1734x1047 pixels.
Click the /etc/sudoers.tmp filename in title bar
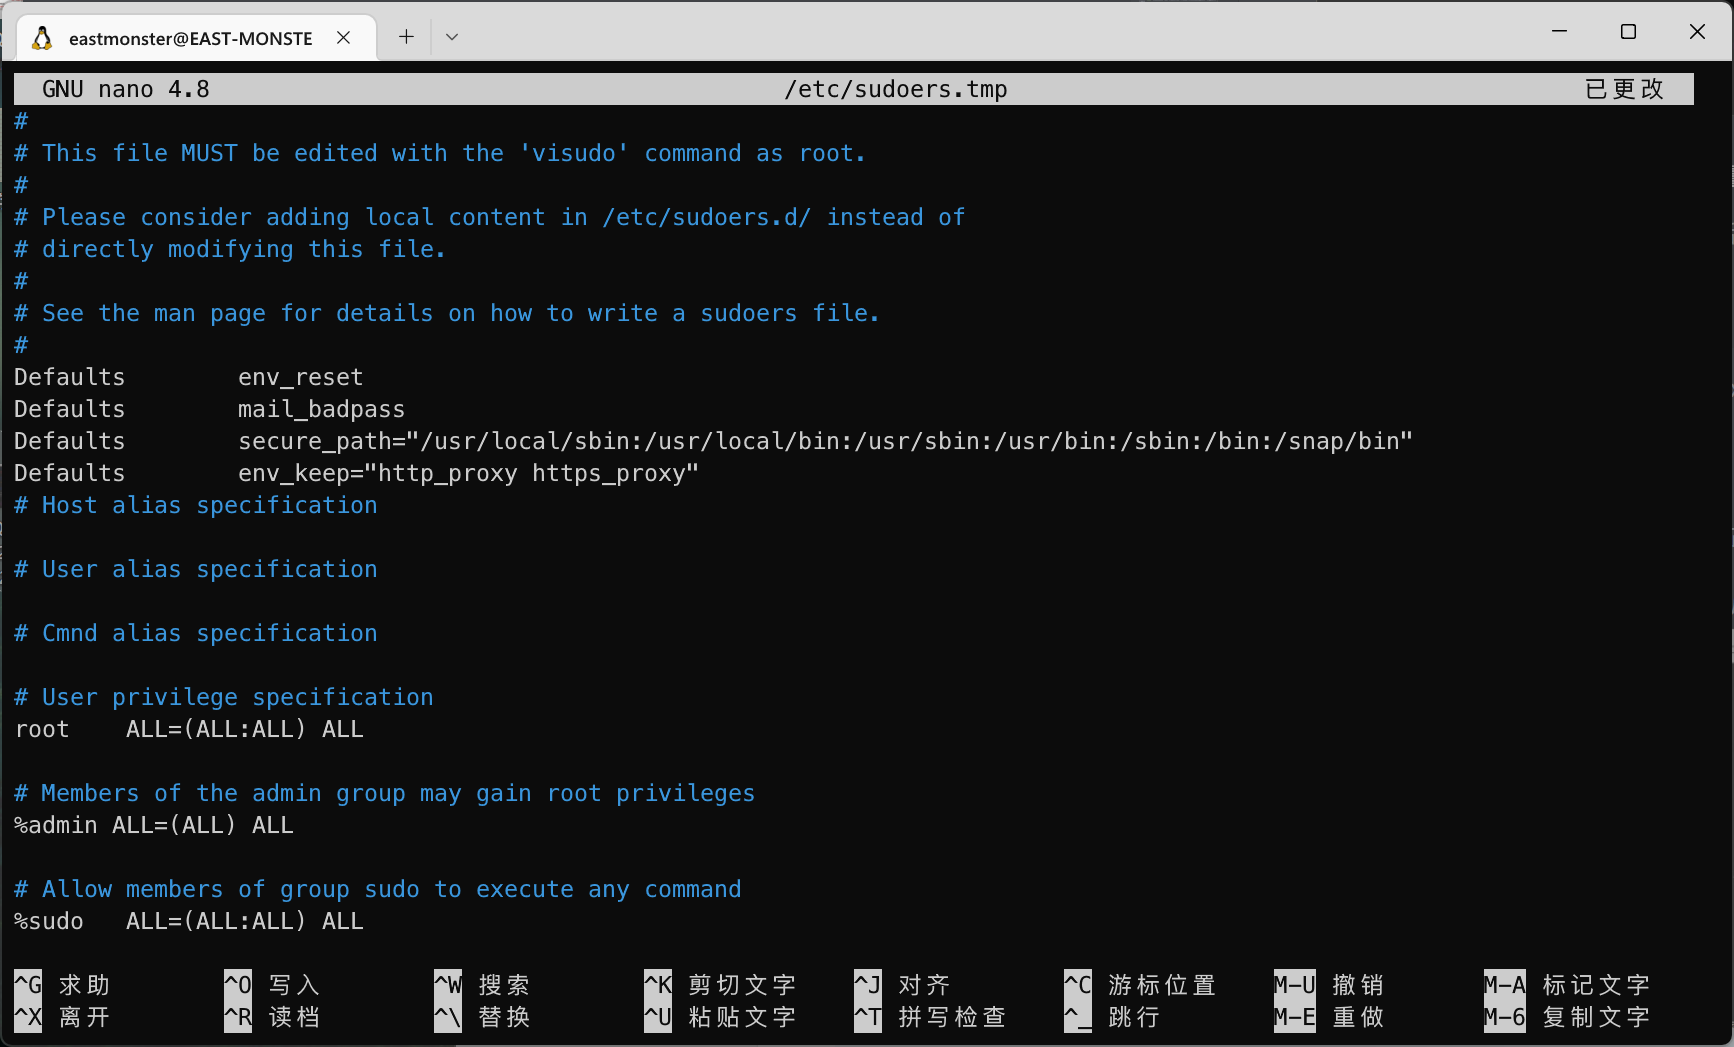click(x=895, y=89)
